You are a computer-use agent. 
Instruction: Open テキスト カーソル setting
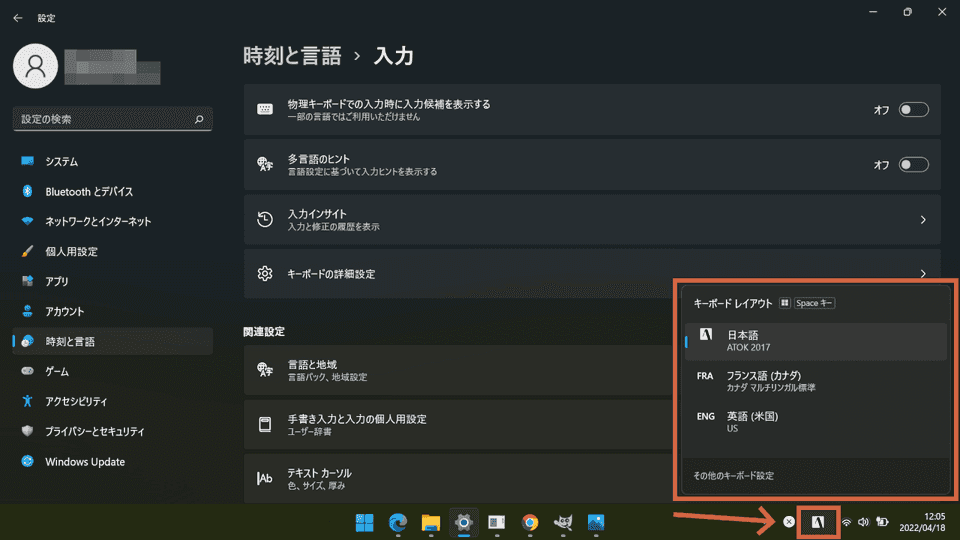click(458, 478)
